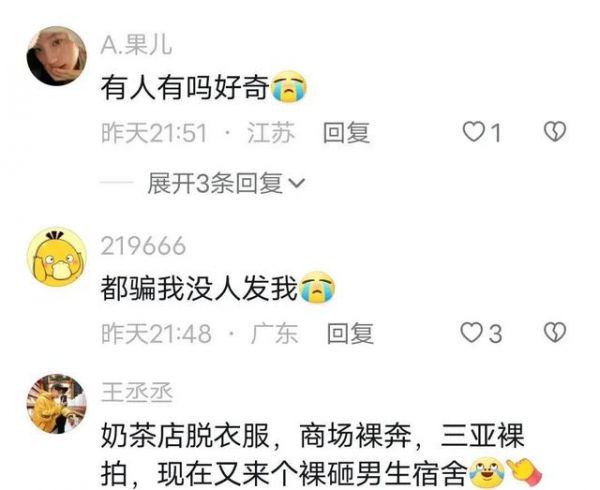The height and width of the screenshot is (490, 600).
Task: Reply to A.果儿's comment via 回复
Action: coord(346,133)
